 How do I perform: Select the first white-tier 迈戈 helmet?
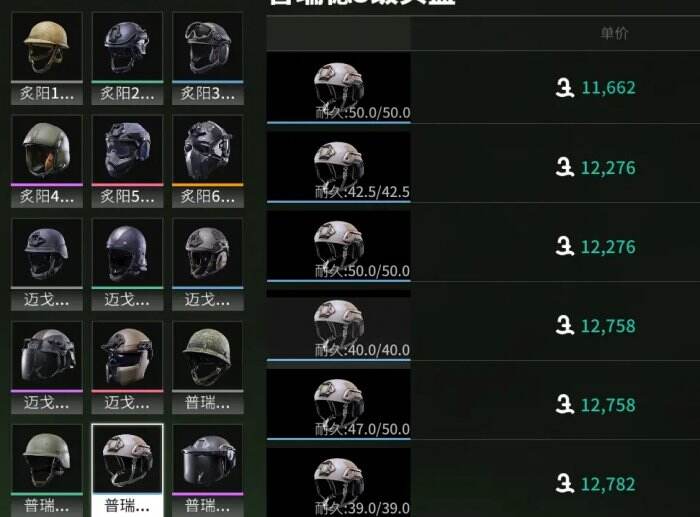47,264
